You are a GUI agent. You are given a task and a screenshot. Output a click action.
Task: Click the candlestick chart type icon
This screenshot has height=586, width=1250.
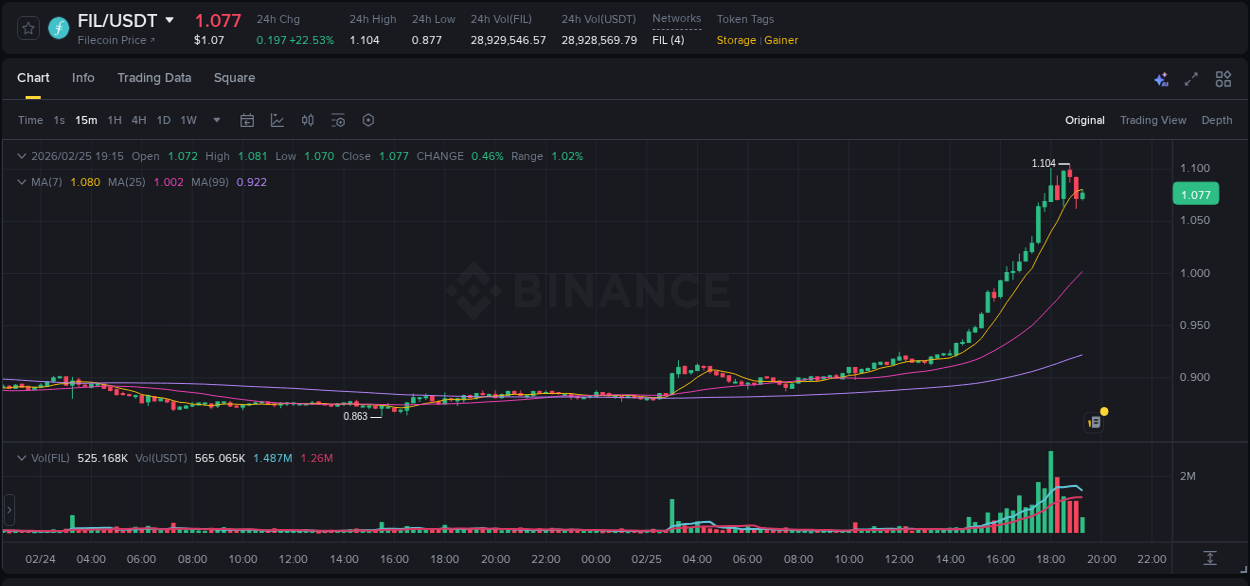[x=307, y=120]
